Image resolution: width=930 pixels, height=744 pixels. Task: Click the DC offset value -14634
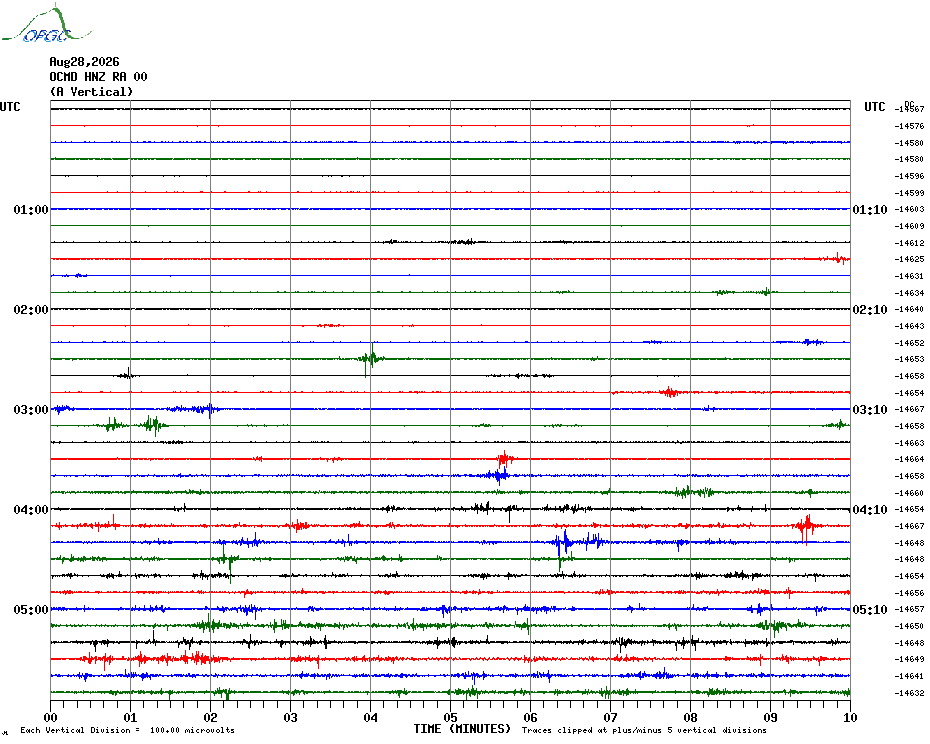909,293
